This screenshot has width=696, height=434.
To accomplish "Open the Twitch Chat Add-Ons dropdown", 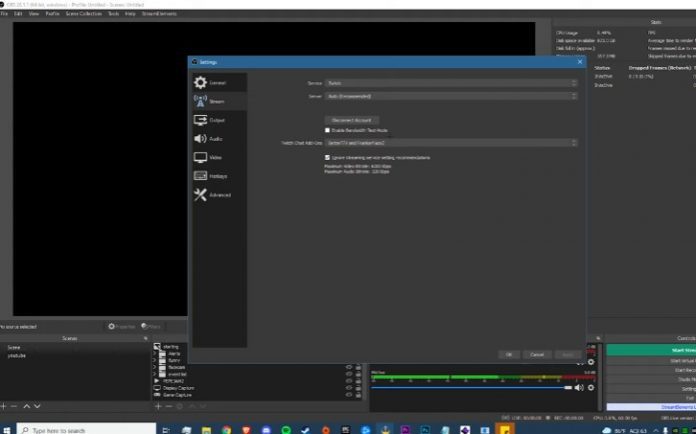I will pyautogui.click(x=451, y=143).
